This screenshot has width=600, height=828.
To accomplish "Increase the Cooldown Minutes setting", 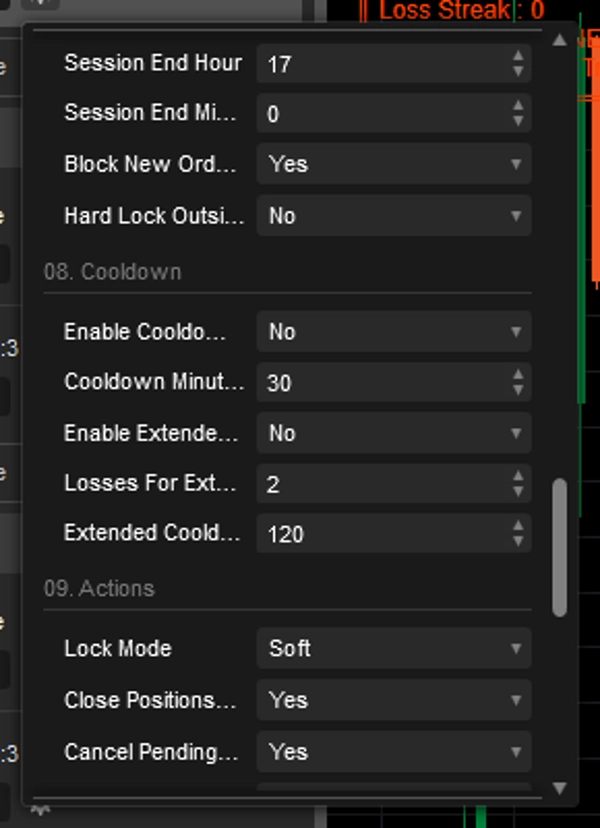I will pyautogui.click(x=518, y=377).
